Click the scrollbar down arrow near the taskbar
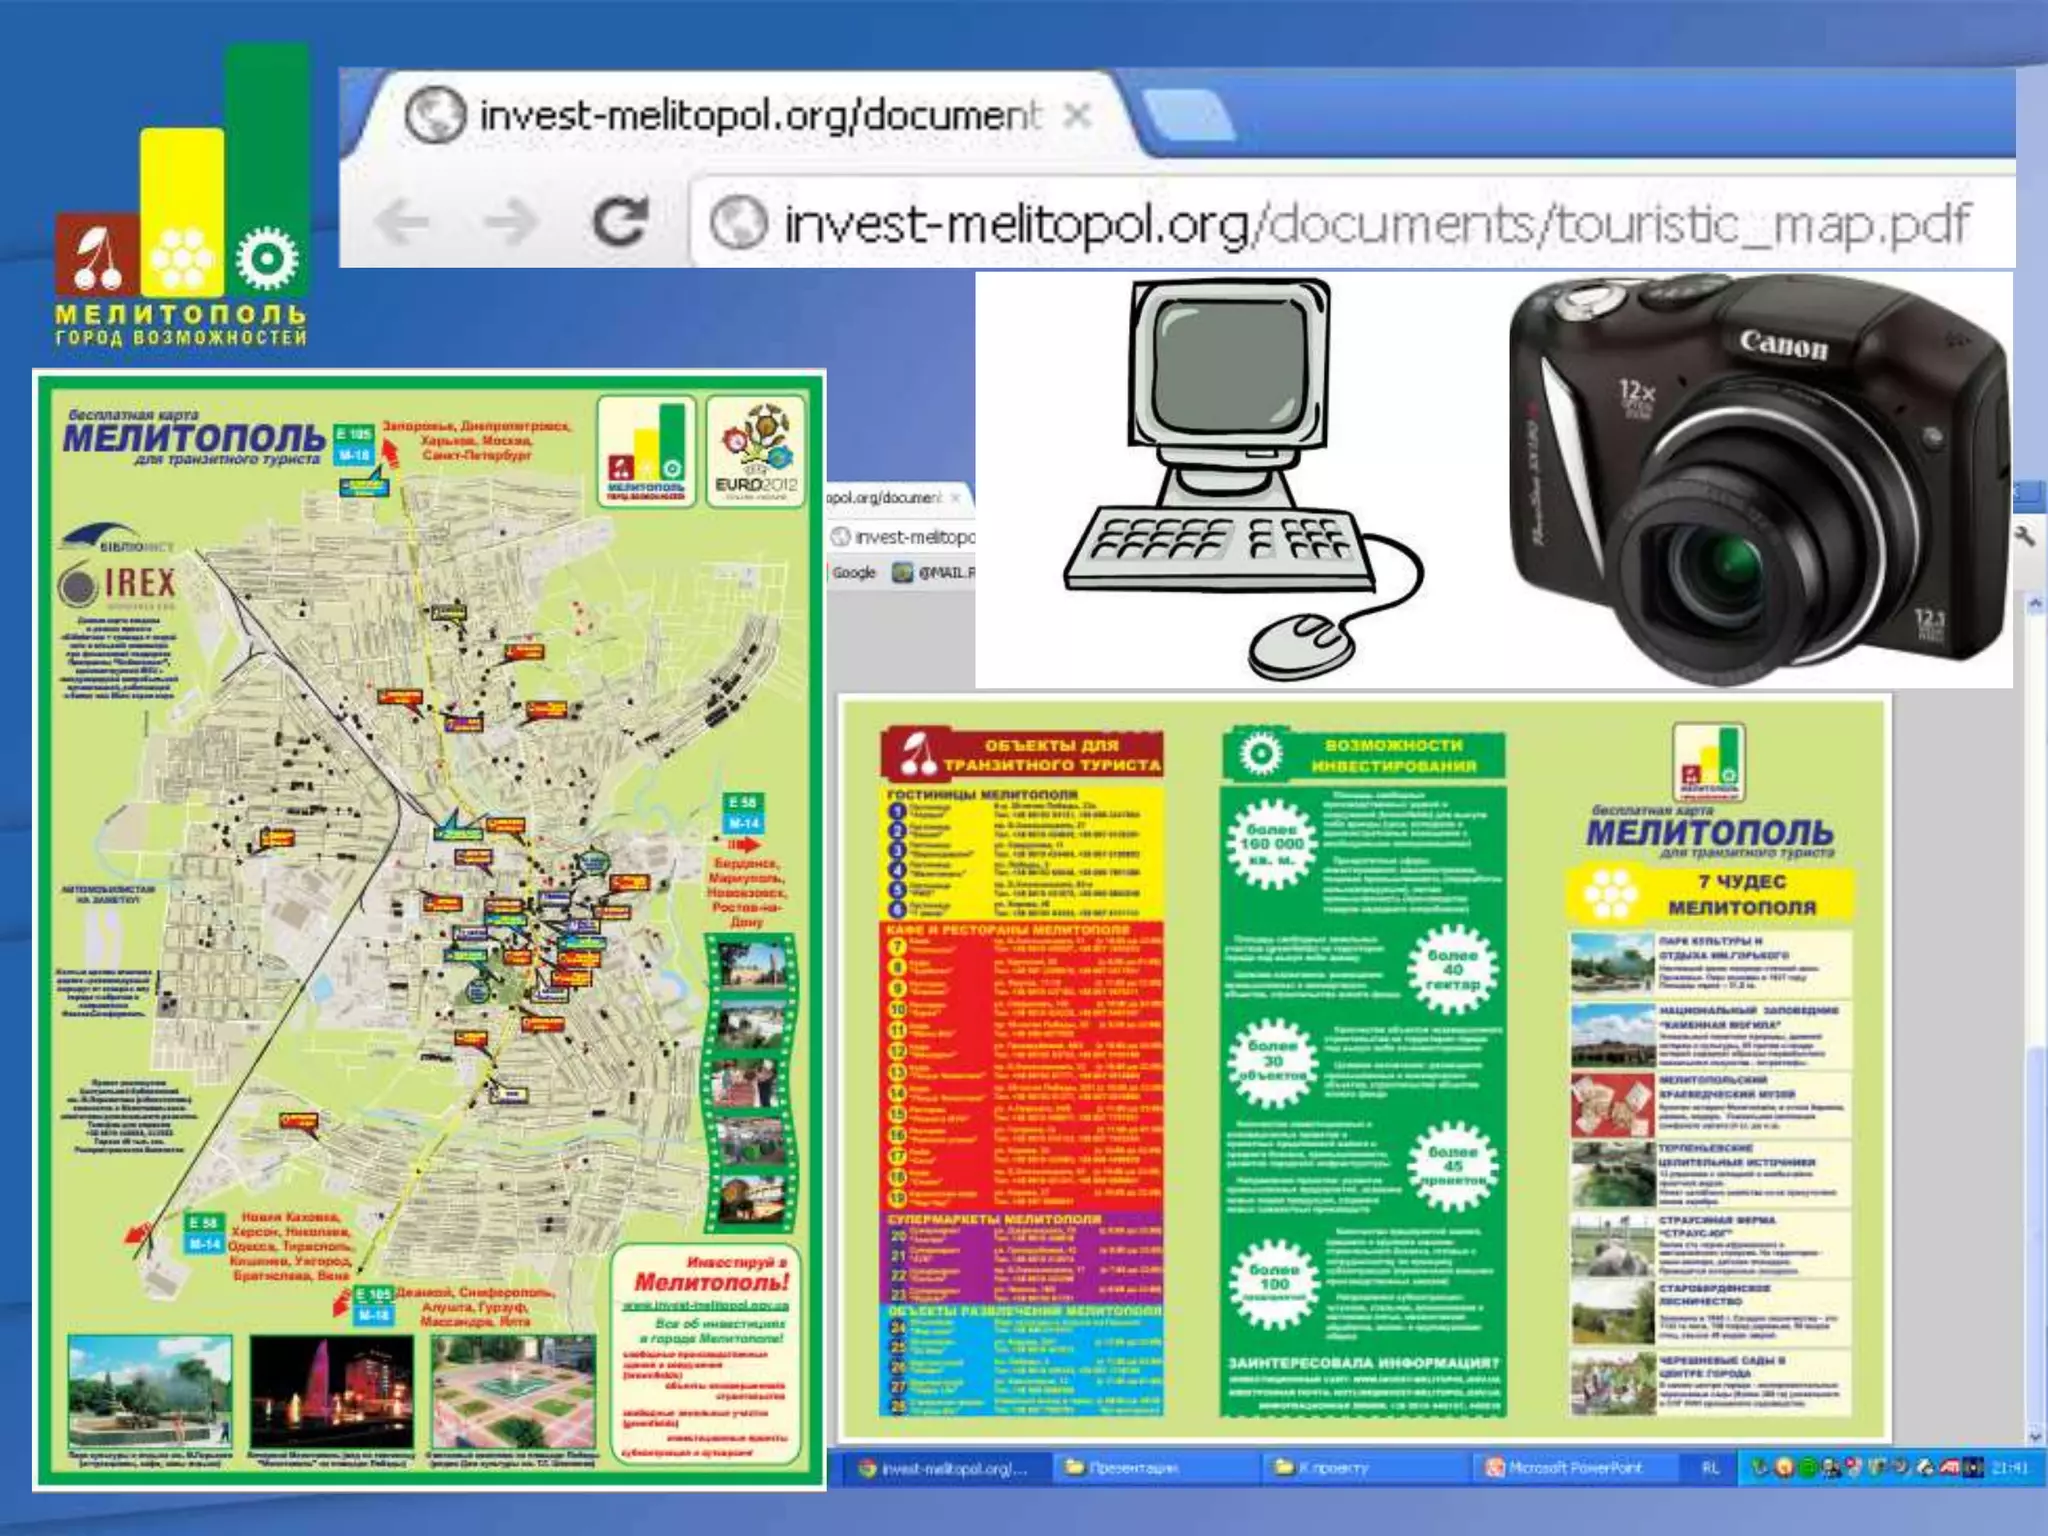Screen dimensions: 2048x1536 click(2034, 1436)
